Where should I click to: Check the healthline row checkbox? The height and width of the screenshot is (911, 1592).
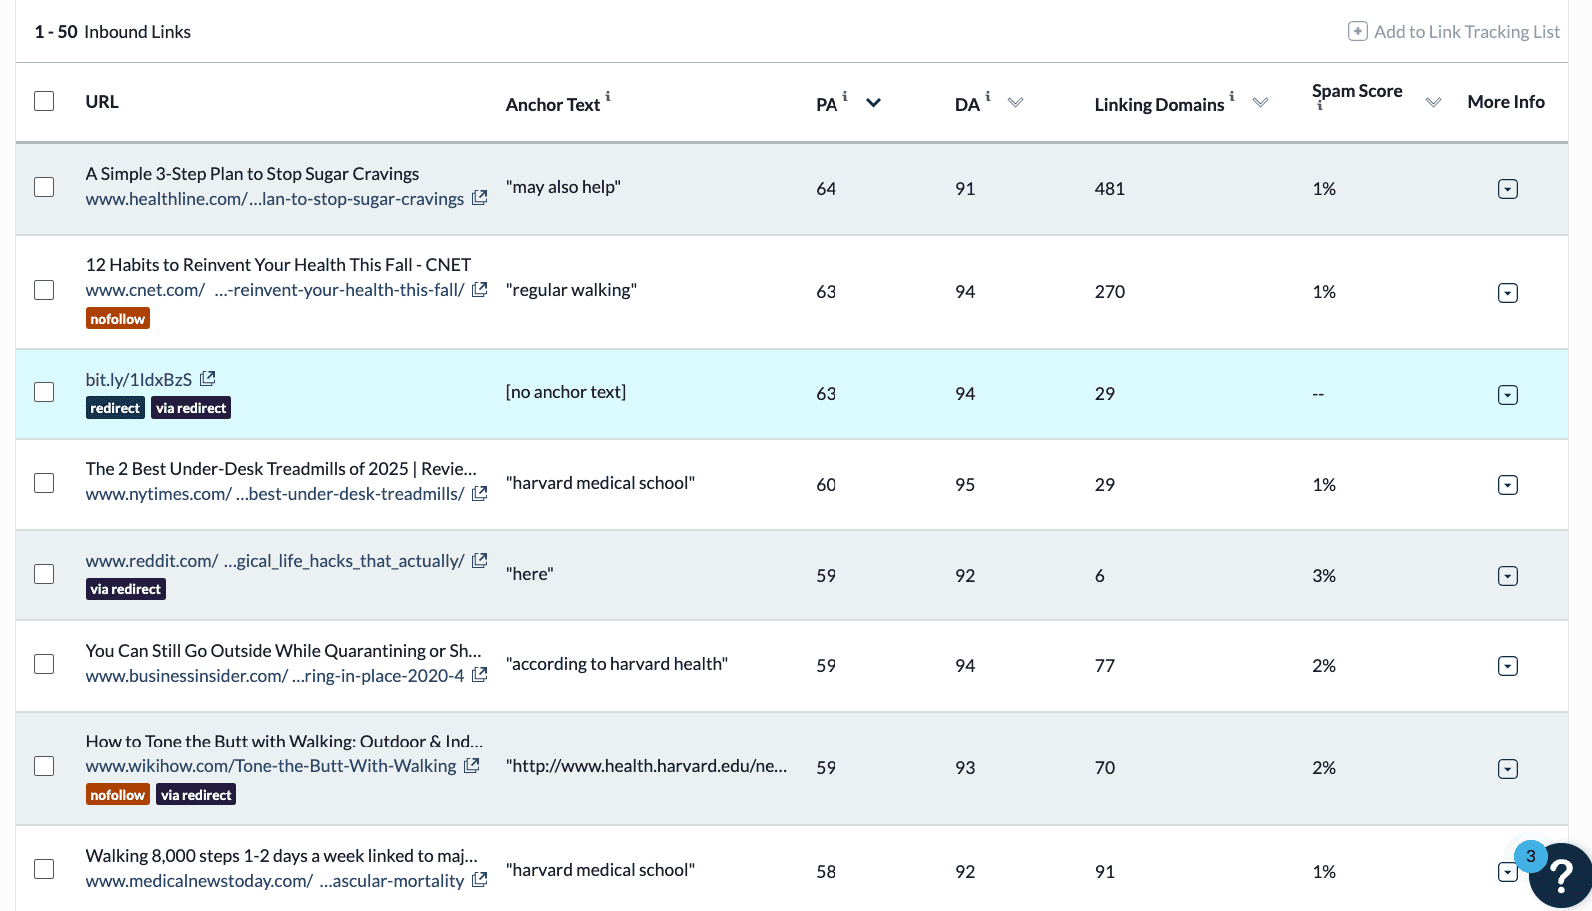pos(44,187)
